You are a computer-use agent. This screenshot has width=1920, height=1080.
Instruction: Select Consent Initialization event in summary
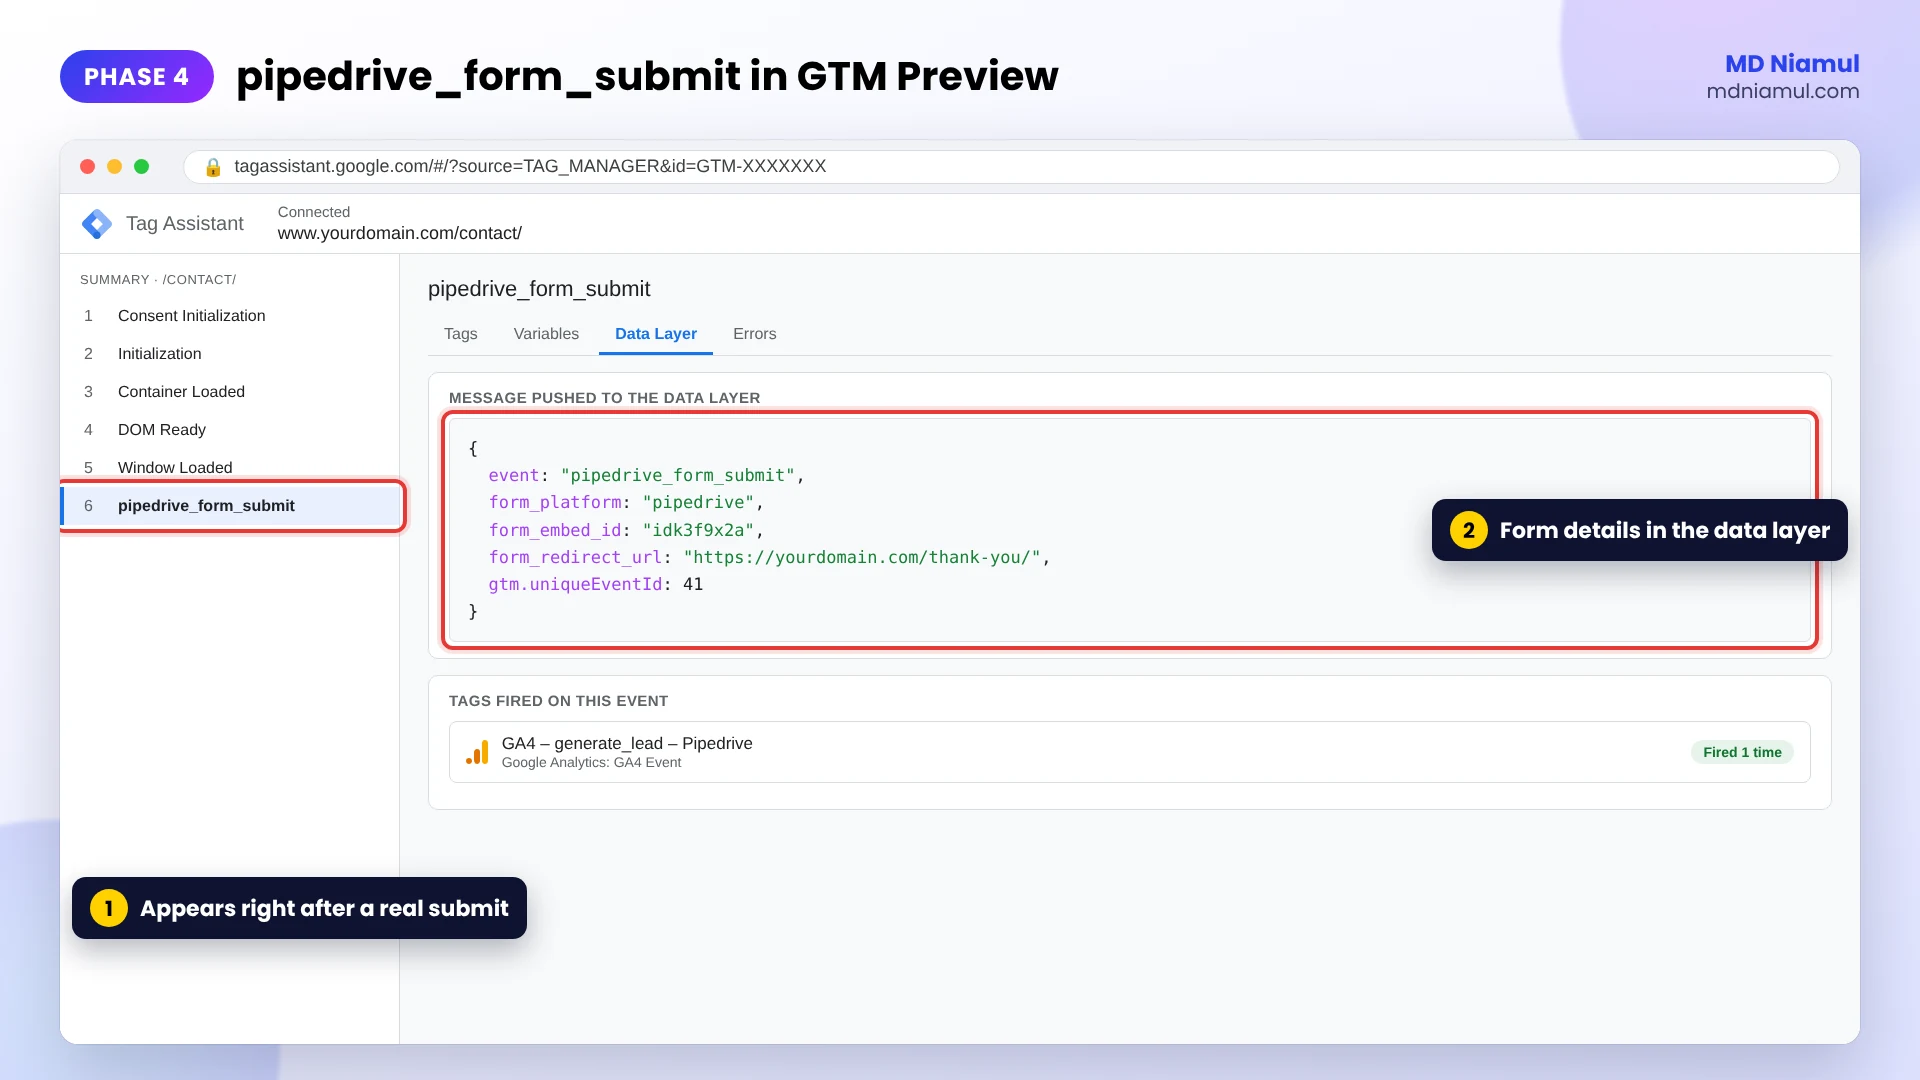(x=230, y=316)
